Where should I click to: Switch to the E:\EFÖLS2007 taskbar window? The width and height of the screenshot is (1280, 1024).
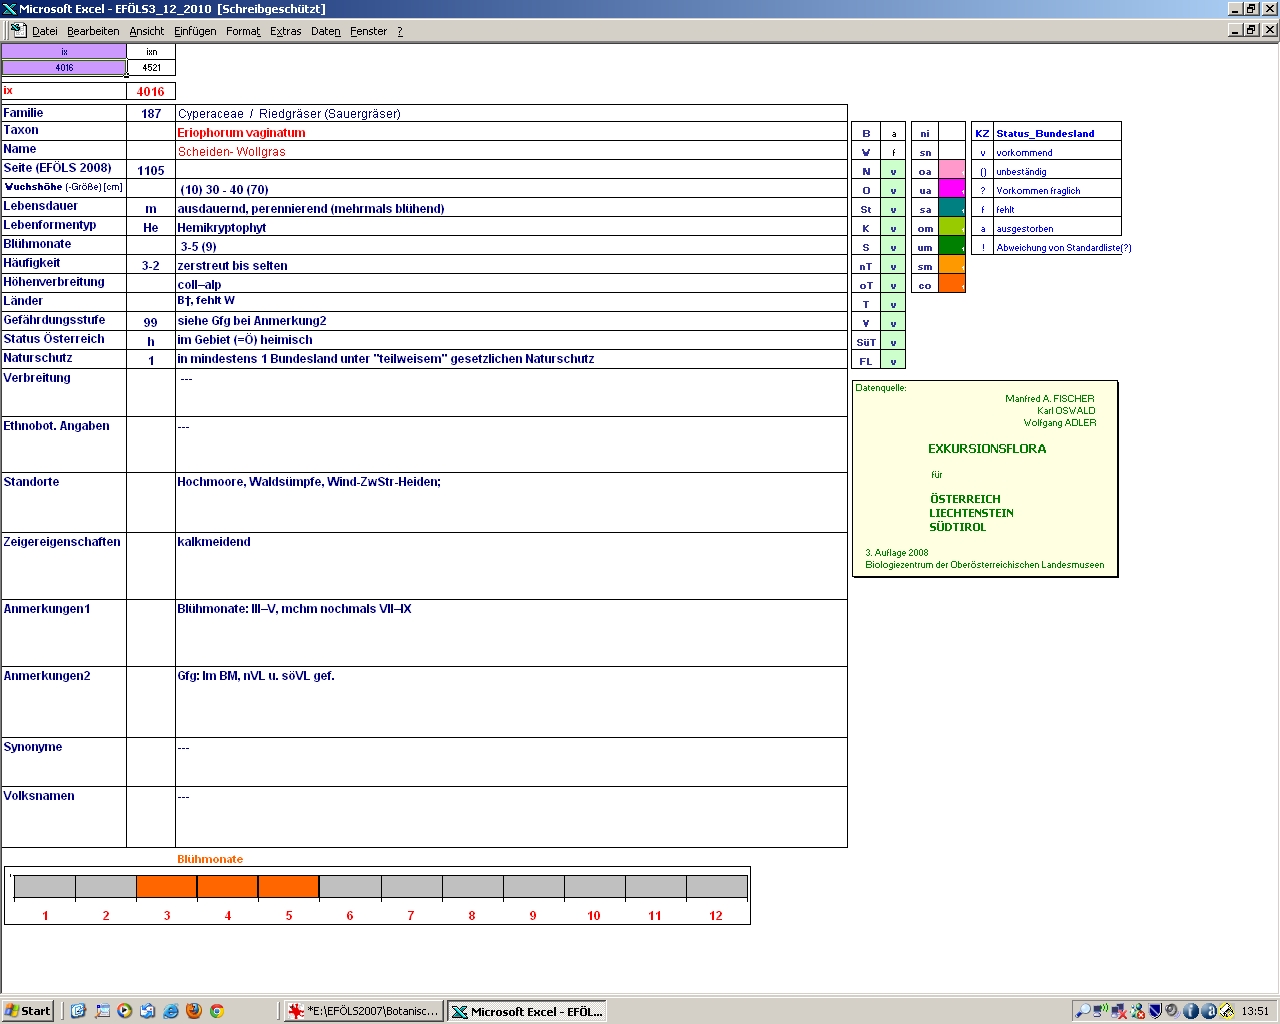point(363,1011)
